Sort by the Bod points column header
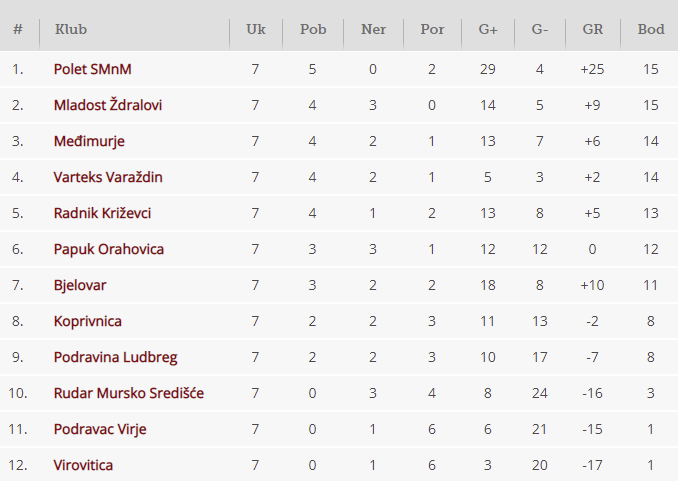This screenshot has width=678, height=481. [x=651, y=29]
